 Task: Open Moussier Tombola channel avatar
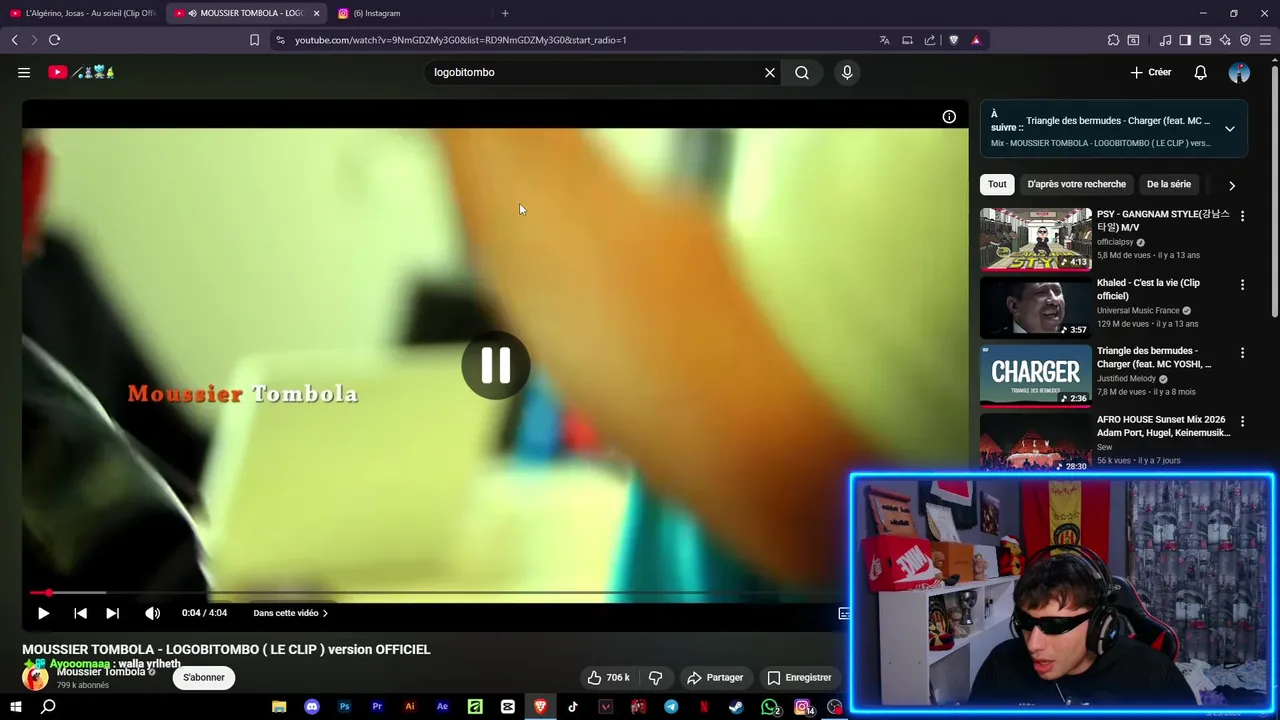pyautogui.click(x=35, y=677)
